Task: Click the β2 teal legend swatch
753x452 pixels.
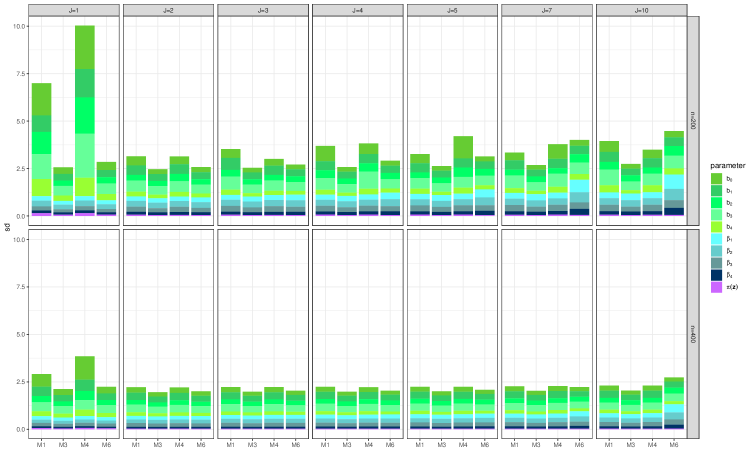Action: coord(717,251)
